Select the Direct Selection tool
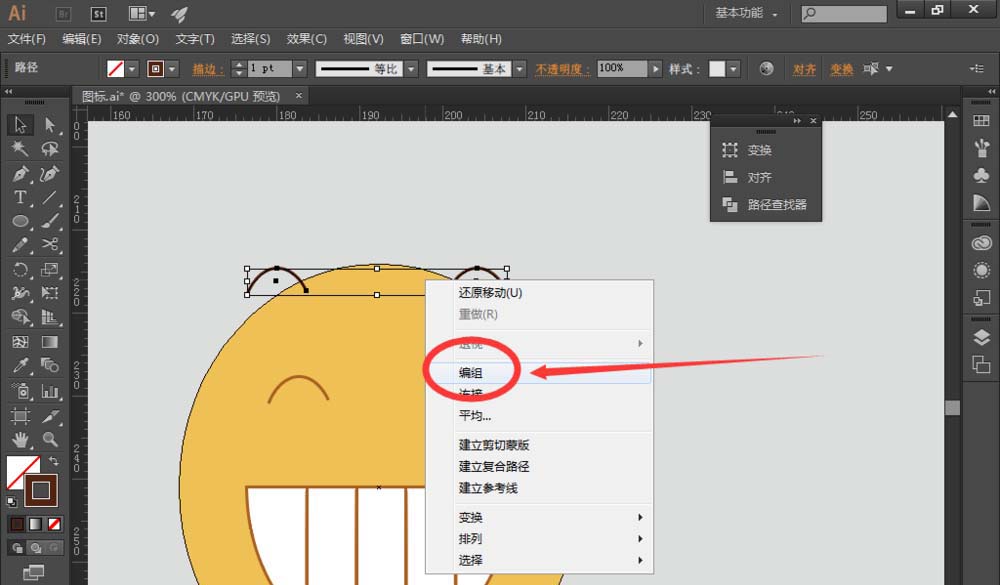 click(x=50, y=124)
